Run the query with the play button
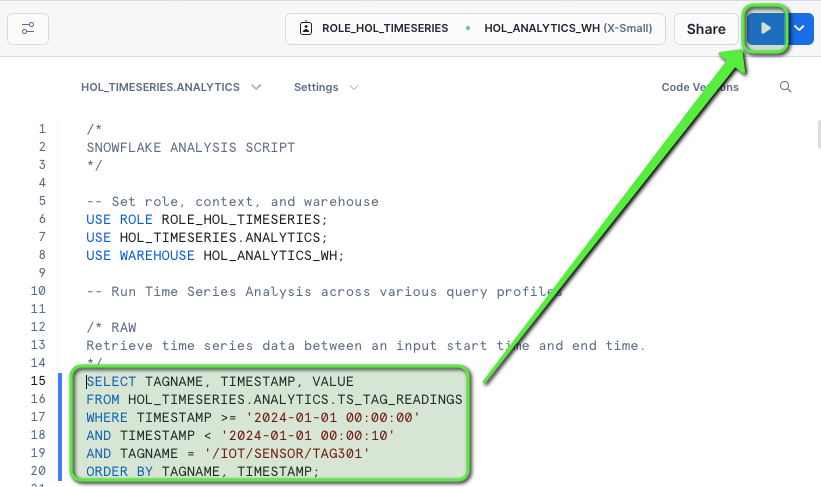The width and height of the screenshot is (821, 487). tap(765, 29)
